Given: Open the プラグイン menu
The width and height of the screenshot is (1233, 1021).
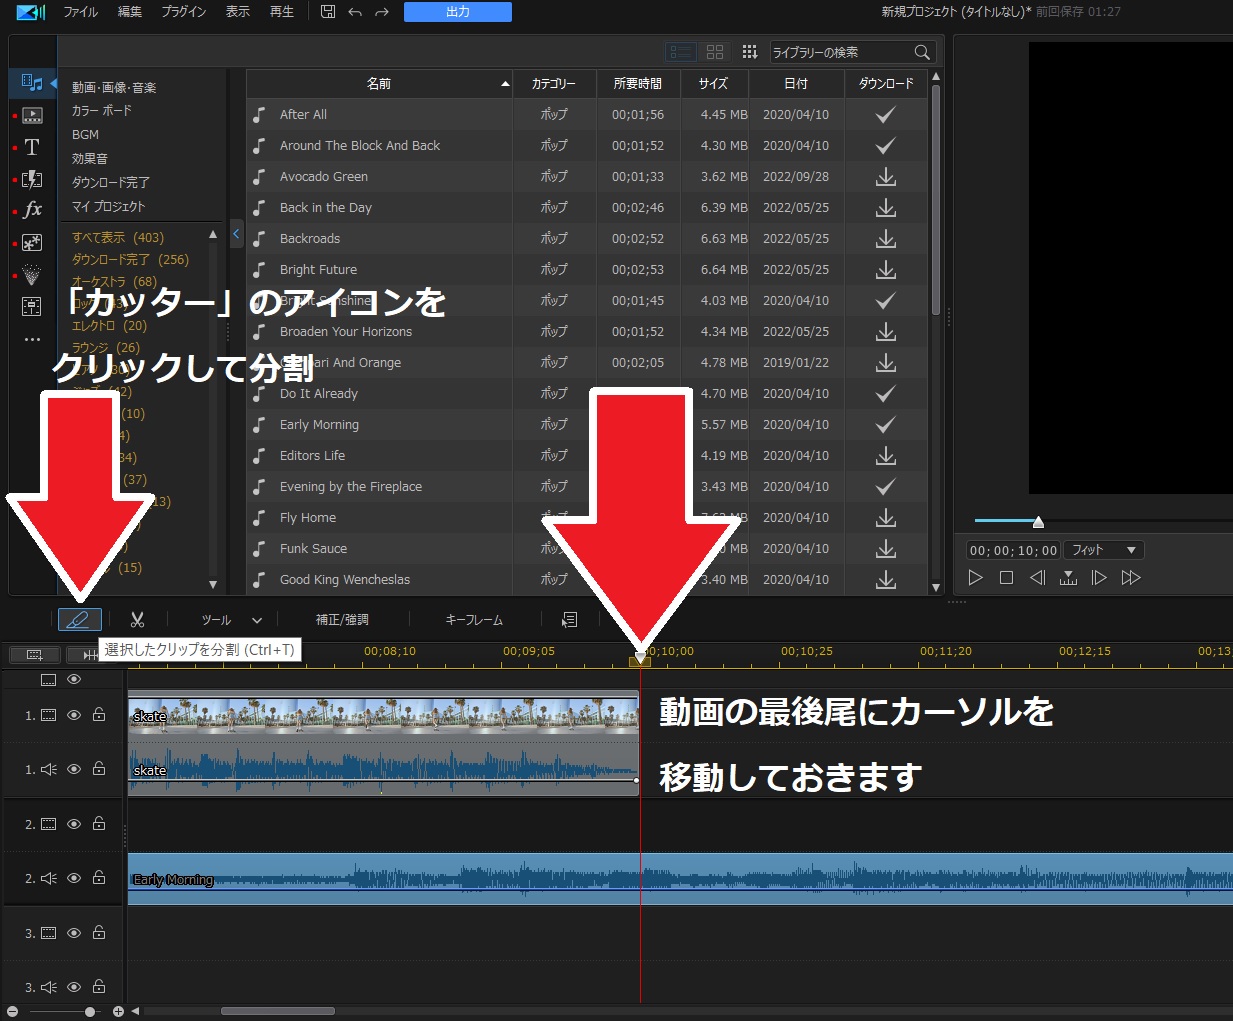Looking at the screenshot, I should (x=184, y=12).
